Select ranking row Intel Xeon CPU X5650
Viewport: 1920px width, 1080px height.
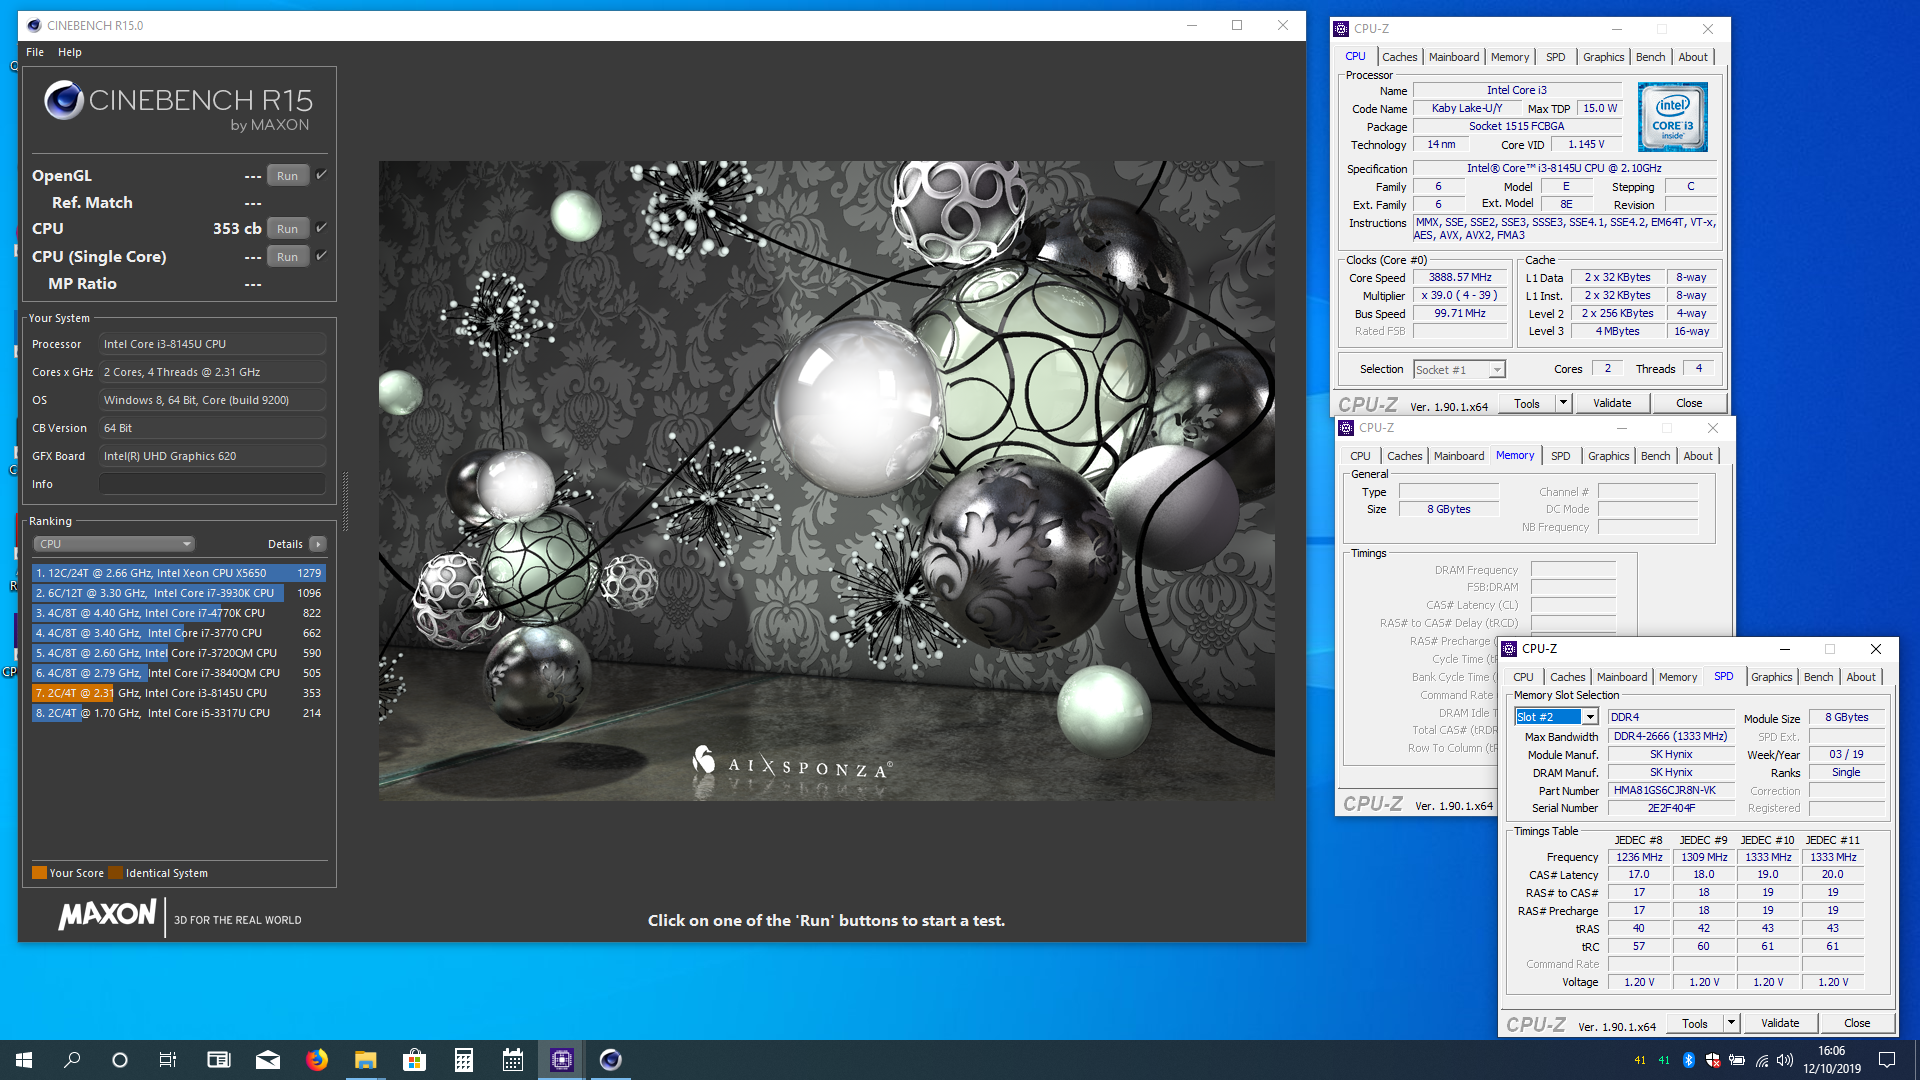[179, 573]
